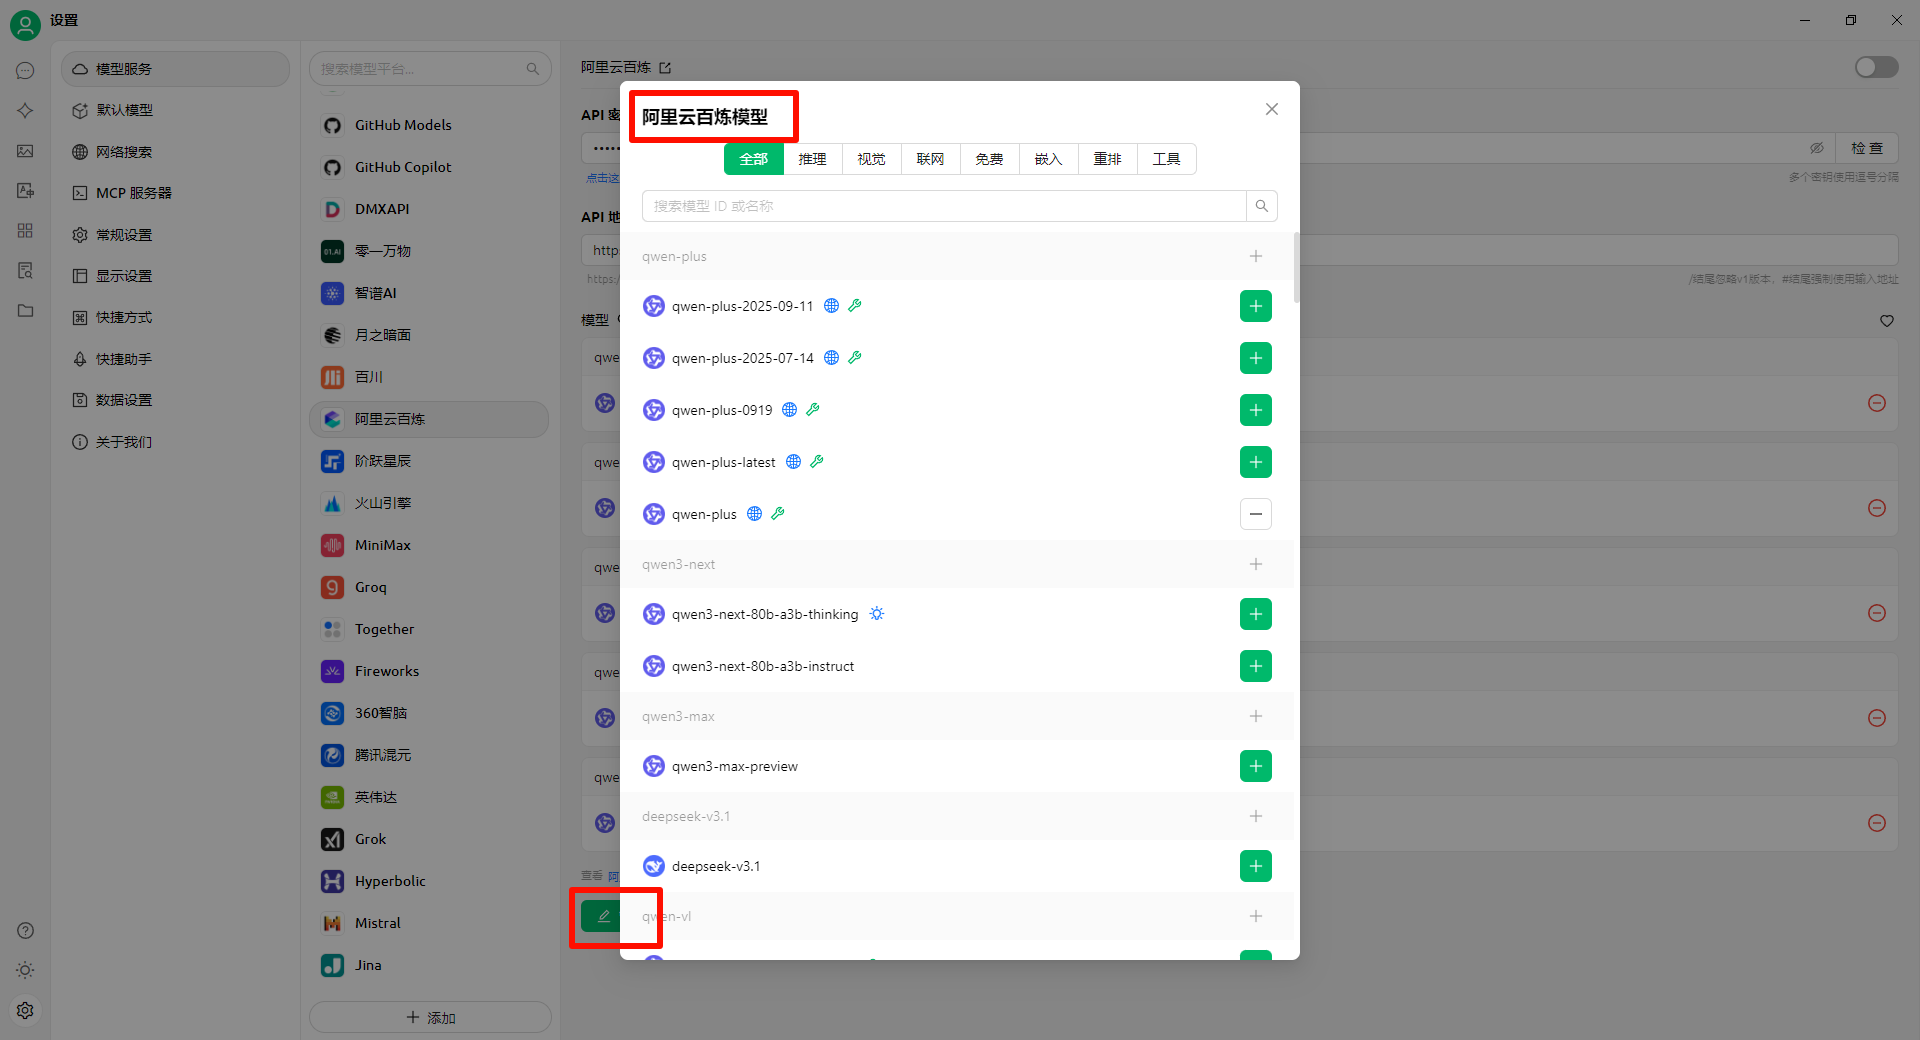
Task: Focus the model ID search field
Action: 944,206
